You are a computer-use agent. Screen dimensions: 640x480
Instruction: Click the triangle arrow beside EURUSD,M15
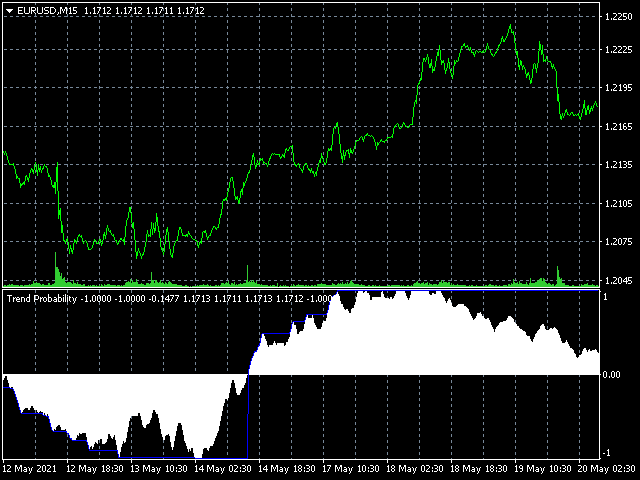tap(9, 10)
